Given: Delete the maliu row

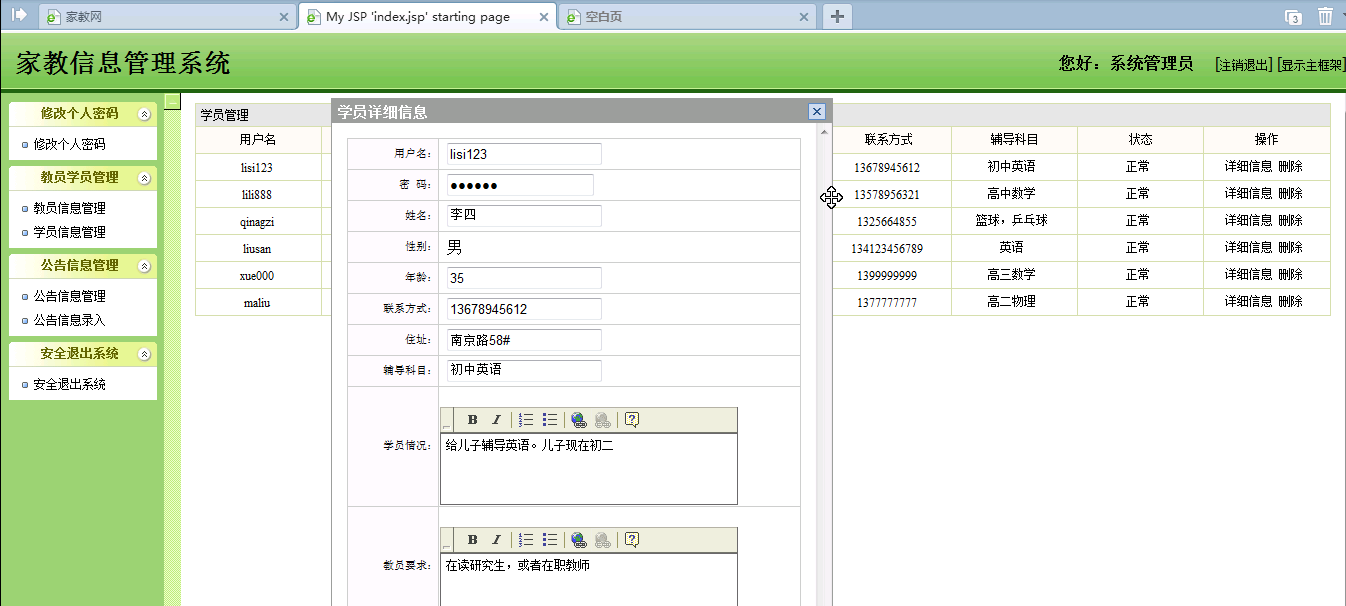Looking at the screenshot, I should coord(1290,301).
